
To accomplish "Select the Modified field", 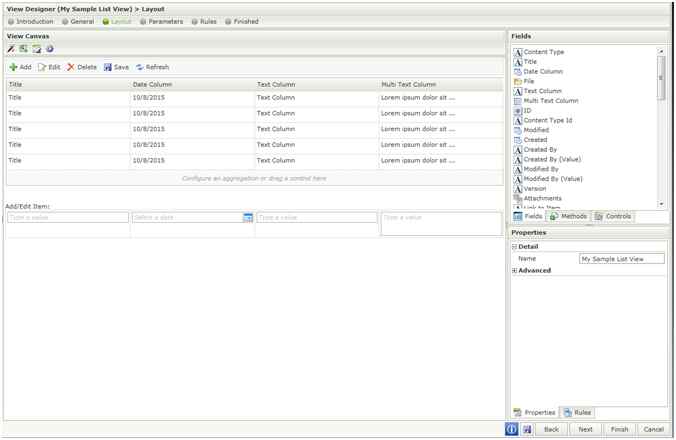I will [x=531, y=130].
